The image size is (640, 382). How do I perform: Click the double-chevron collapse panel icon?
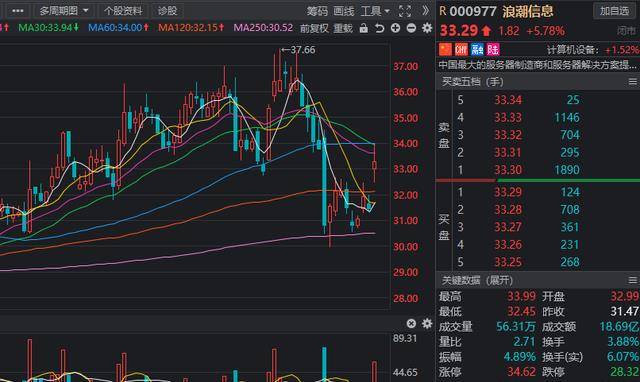click(x=426, y=11)
